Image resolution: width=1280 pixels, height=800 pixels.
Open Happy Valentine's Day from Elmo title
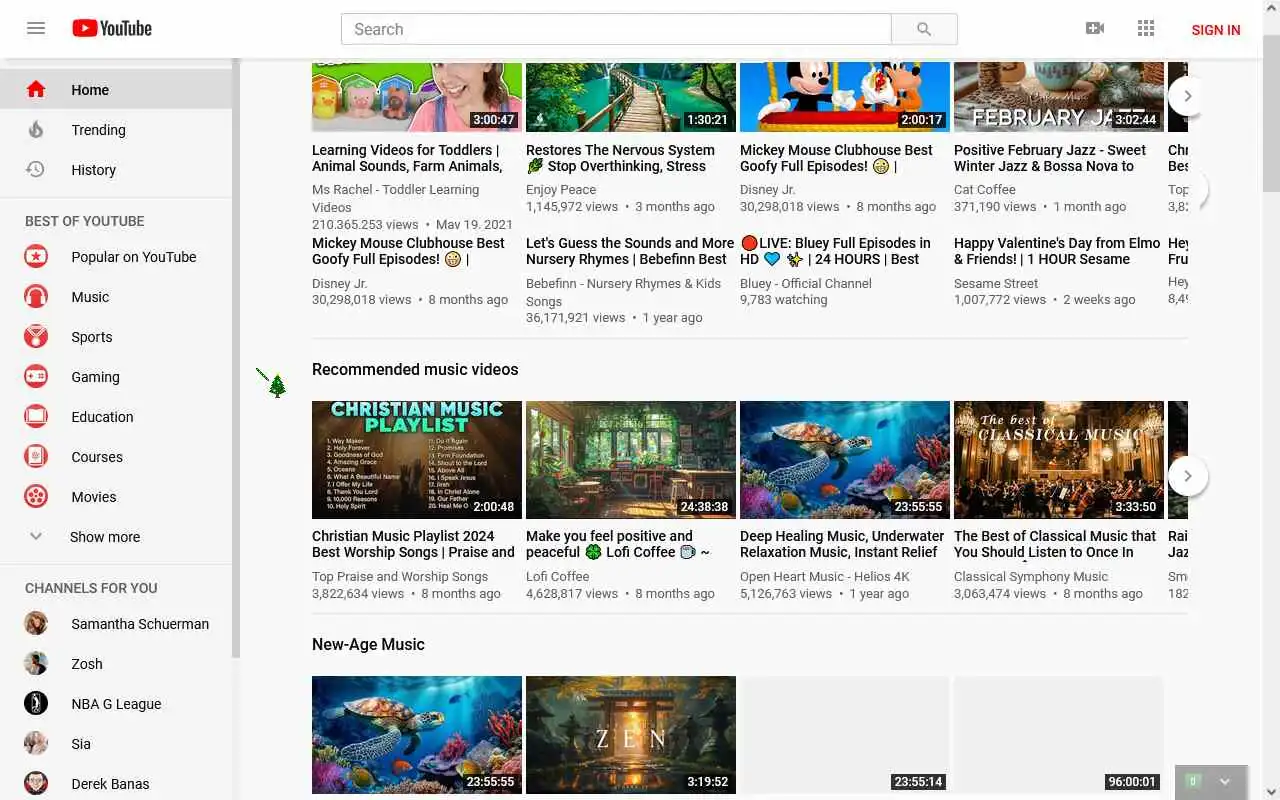pyautogui.click(x=1057, y=251)
